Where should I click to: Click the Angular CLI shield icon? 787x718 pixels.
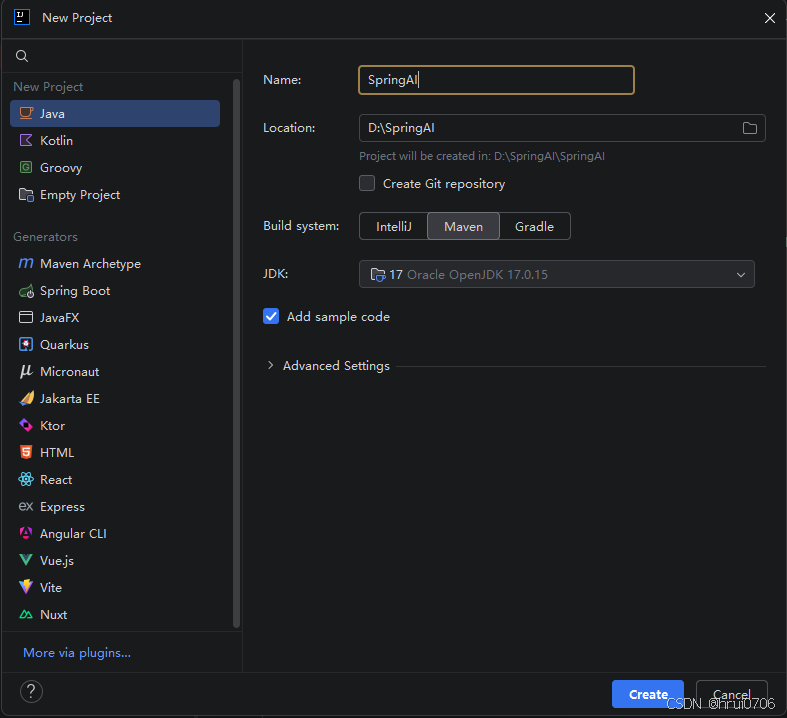(x=26, y=533)
